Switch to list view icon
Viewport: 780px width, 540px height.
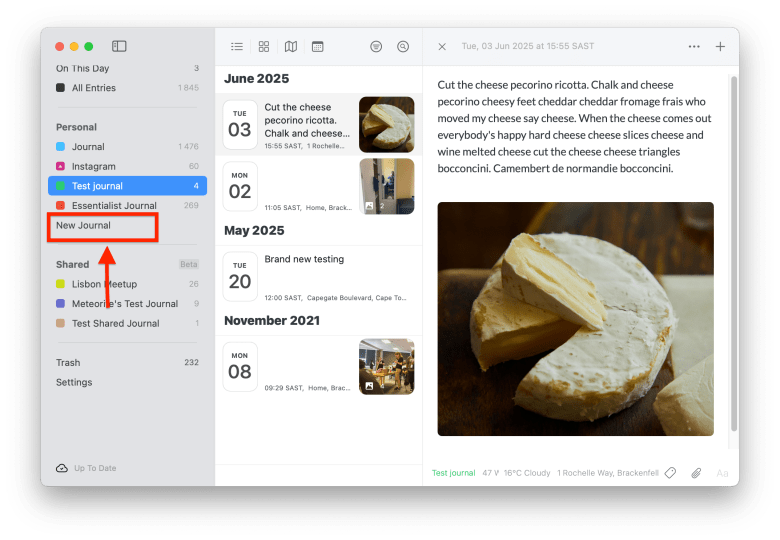(237, 47)
